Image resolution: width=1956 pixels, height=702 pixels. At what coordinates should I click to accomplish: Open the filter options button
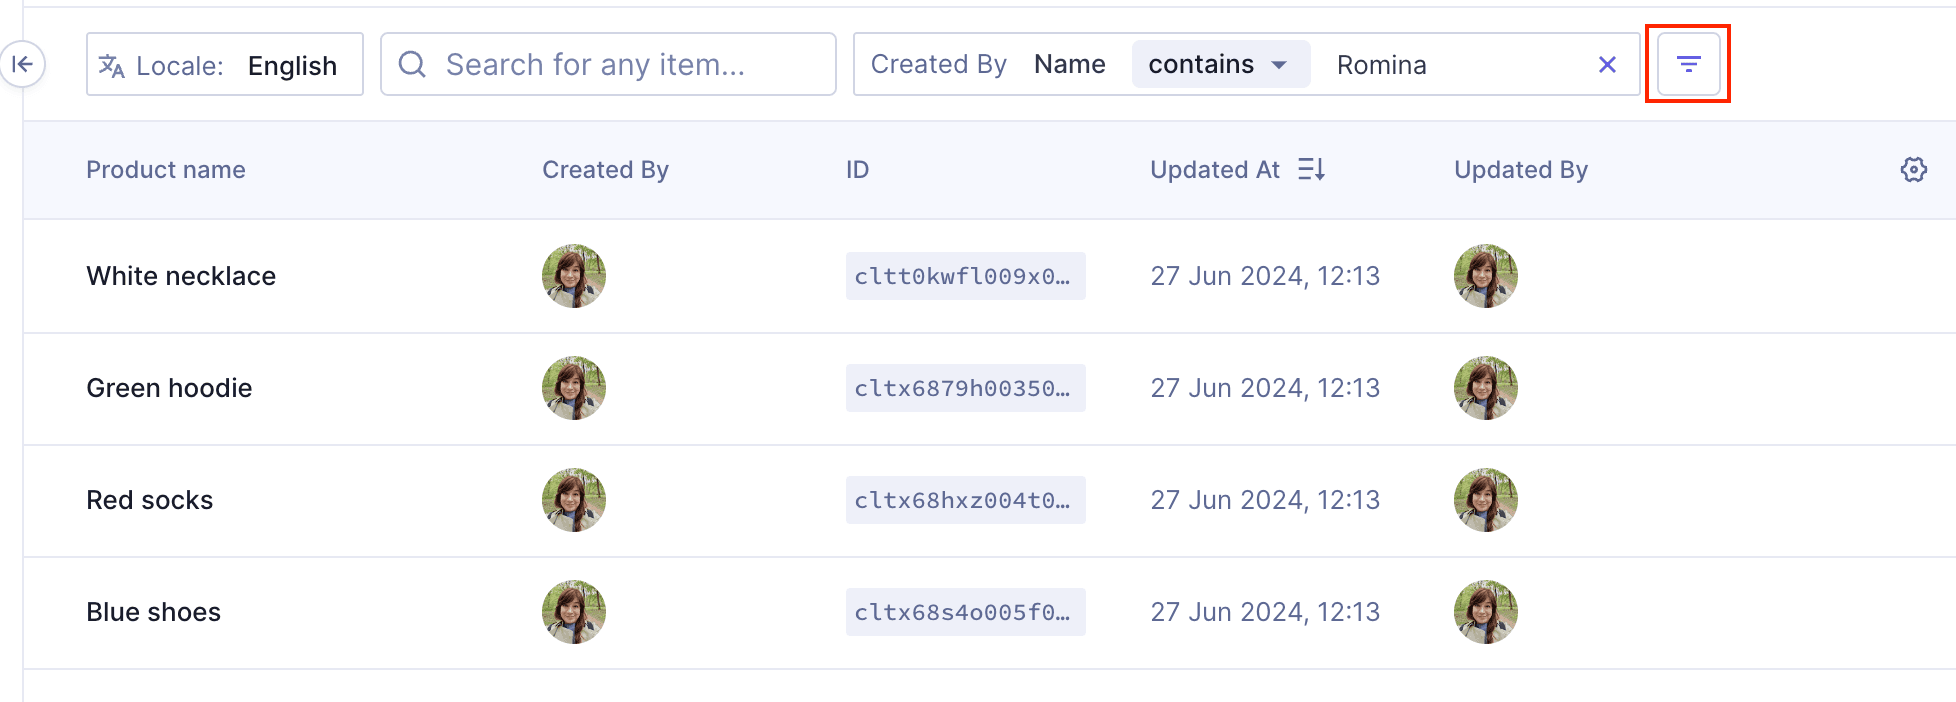pyautogui.click(x=1688, y=65)
